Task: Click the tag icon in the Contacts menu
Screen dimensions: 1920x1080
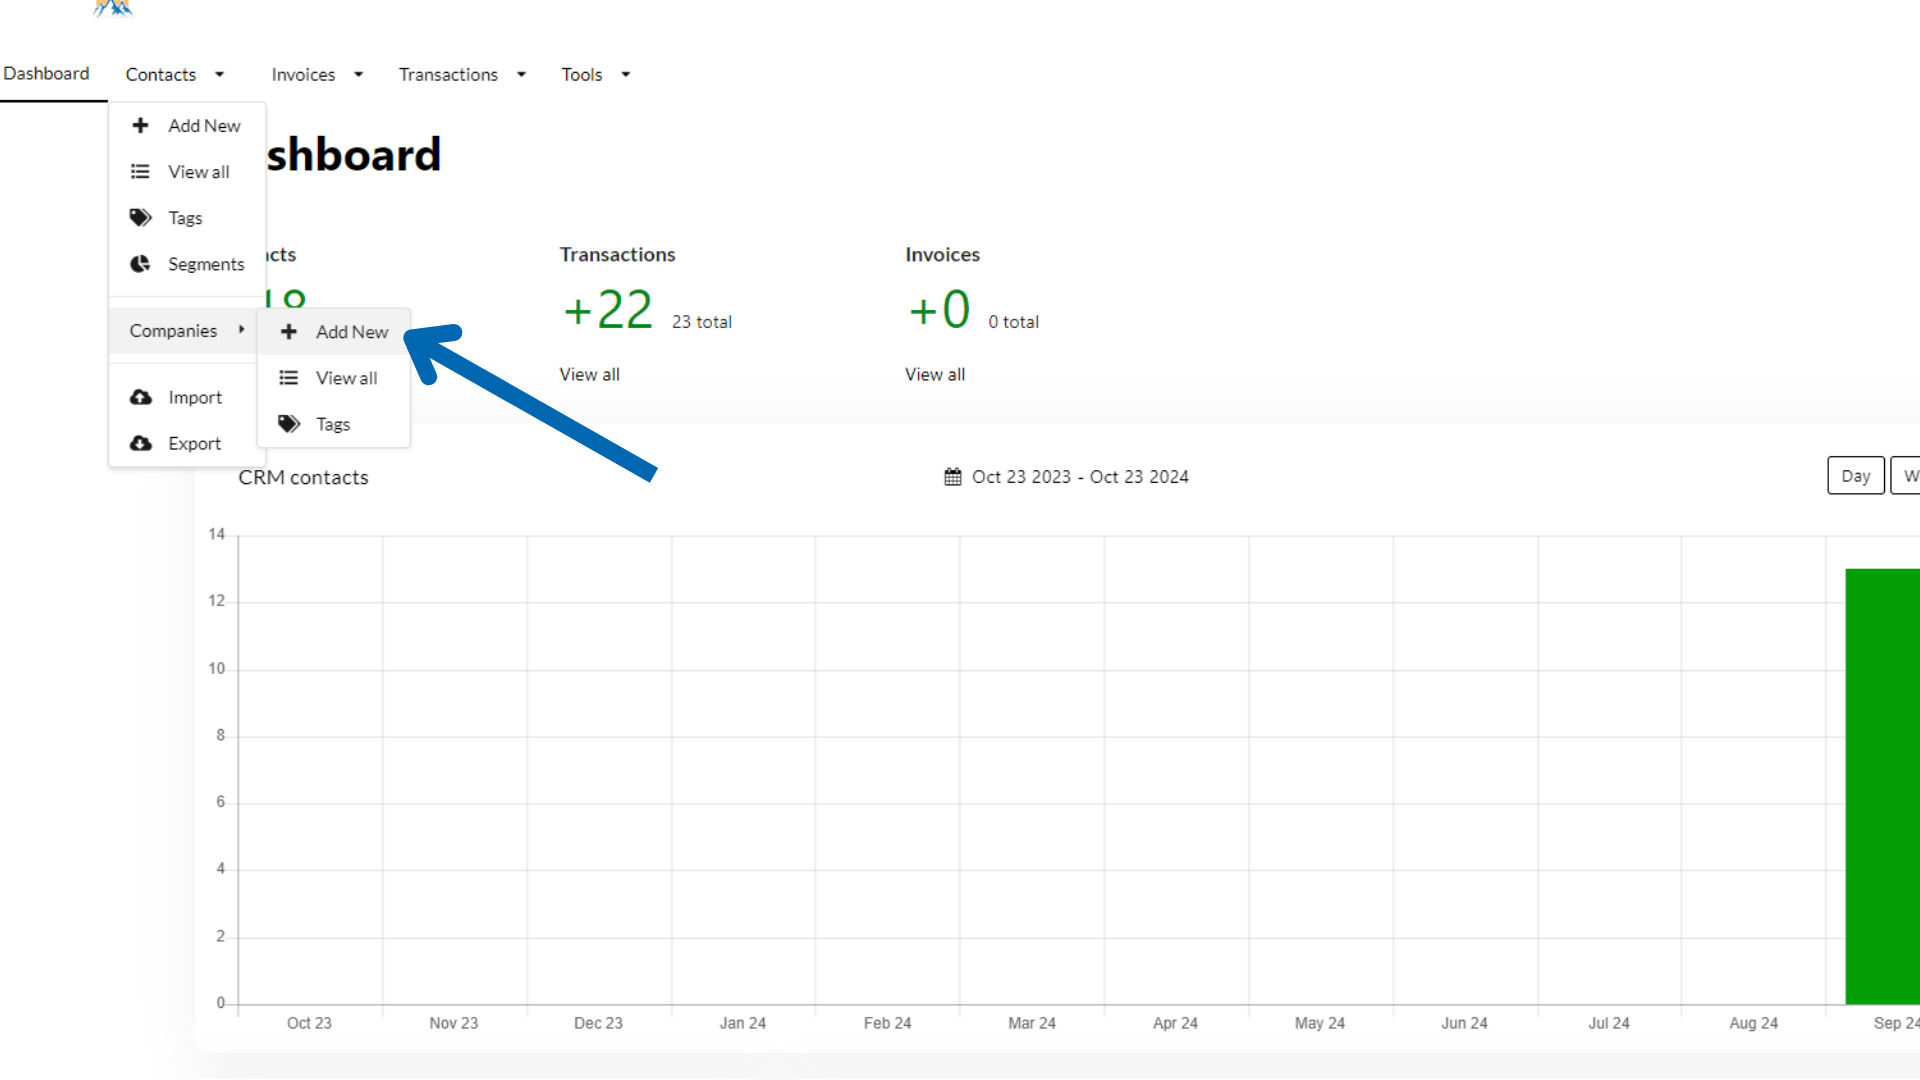Action: (x=141, y=218)
